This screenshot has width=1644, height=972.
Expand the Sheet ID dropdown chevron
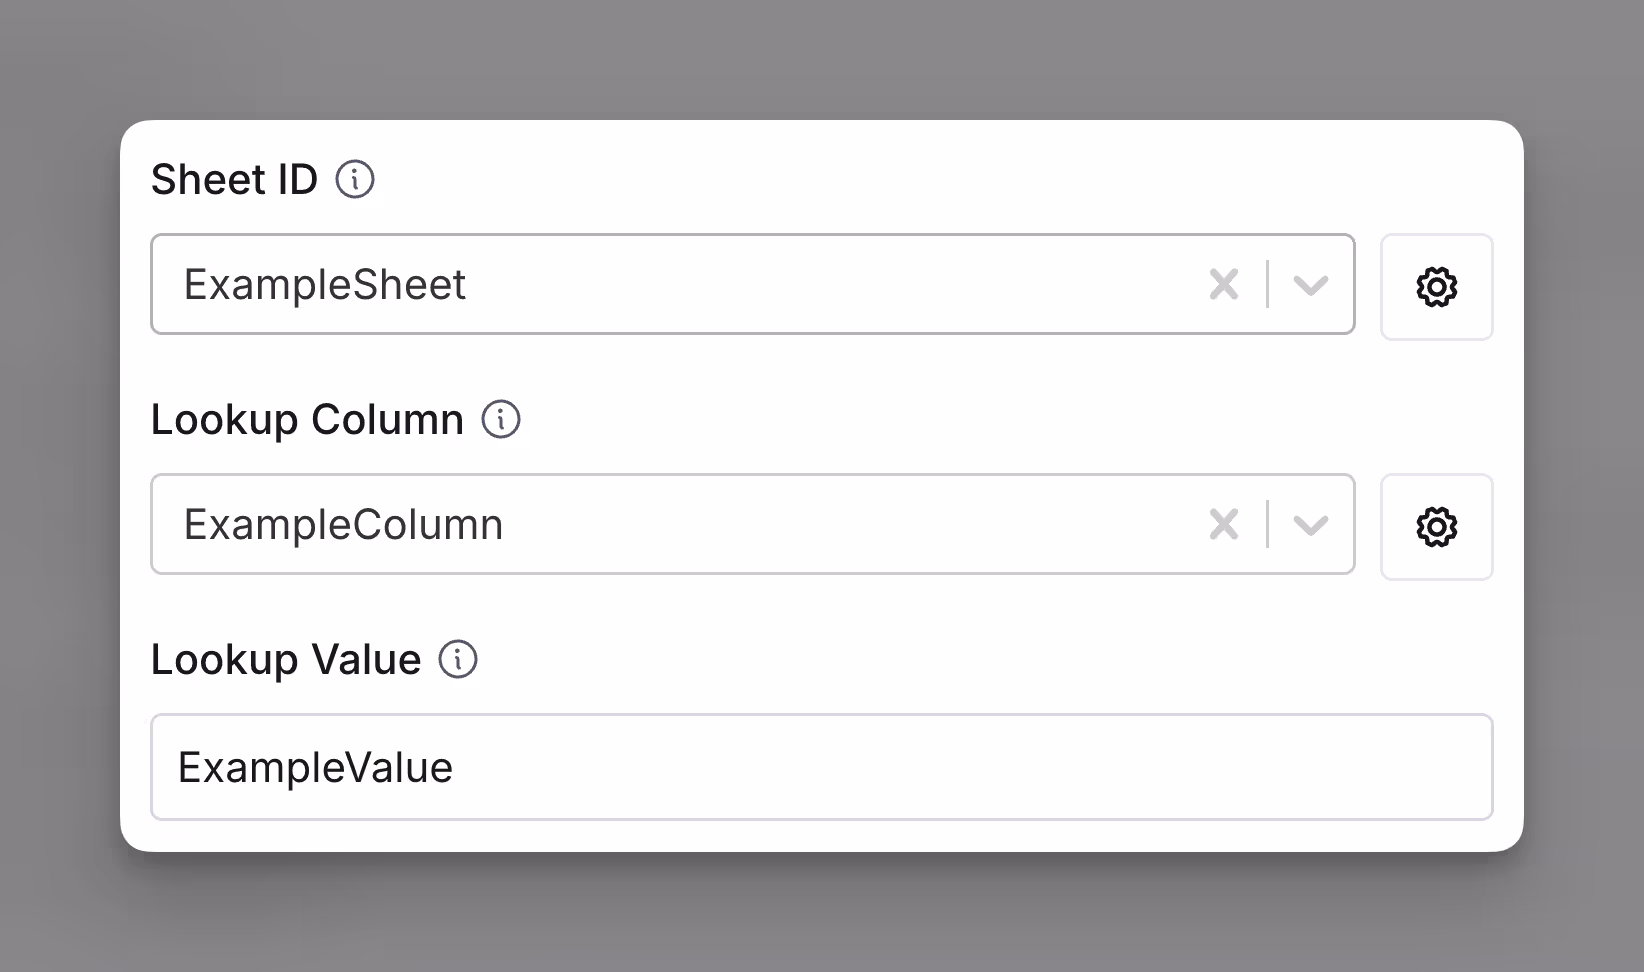1310,286
